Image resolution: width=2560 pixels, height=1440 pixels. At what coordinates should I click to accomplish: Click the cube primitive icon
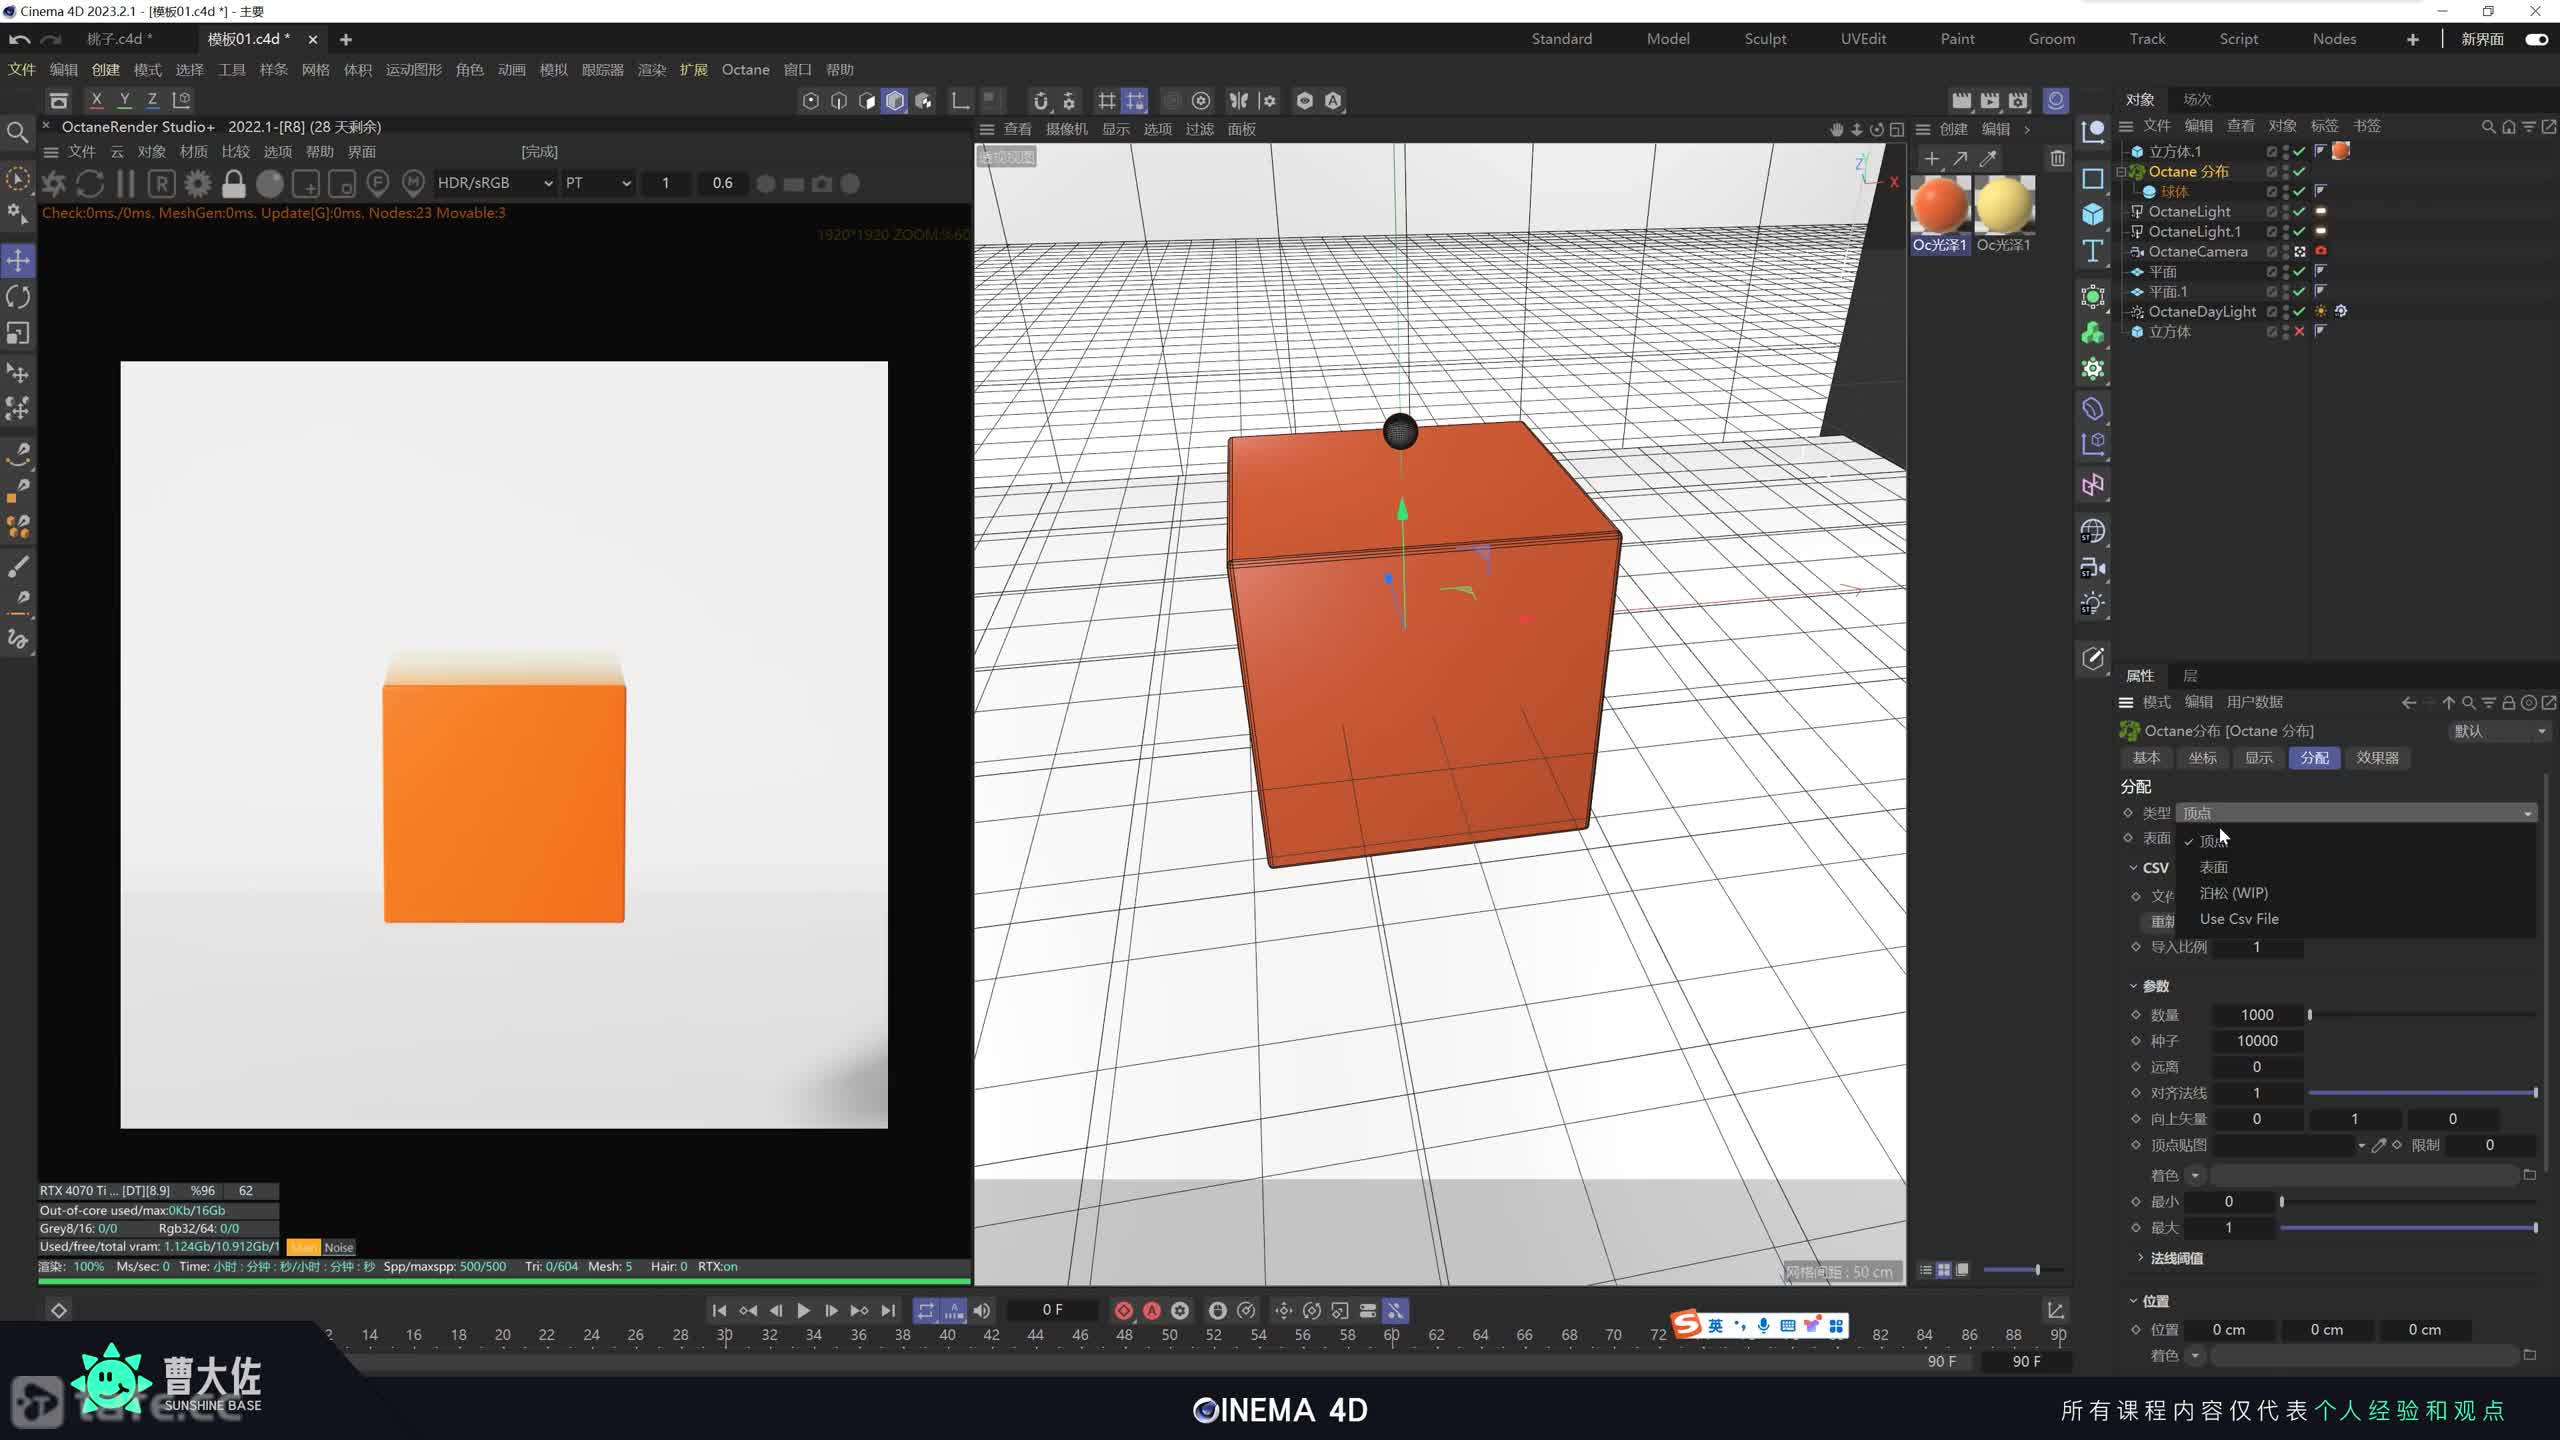[x=2092, y=215]
